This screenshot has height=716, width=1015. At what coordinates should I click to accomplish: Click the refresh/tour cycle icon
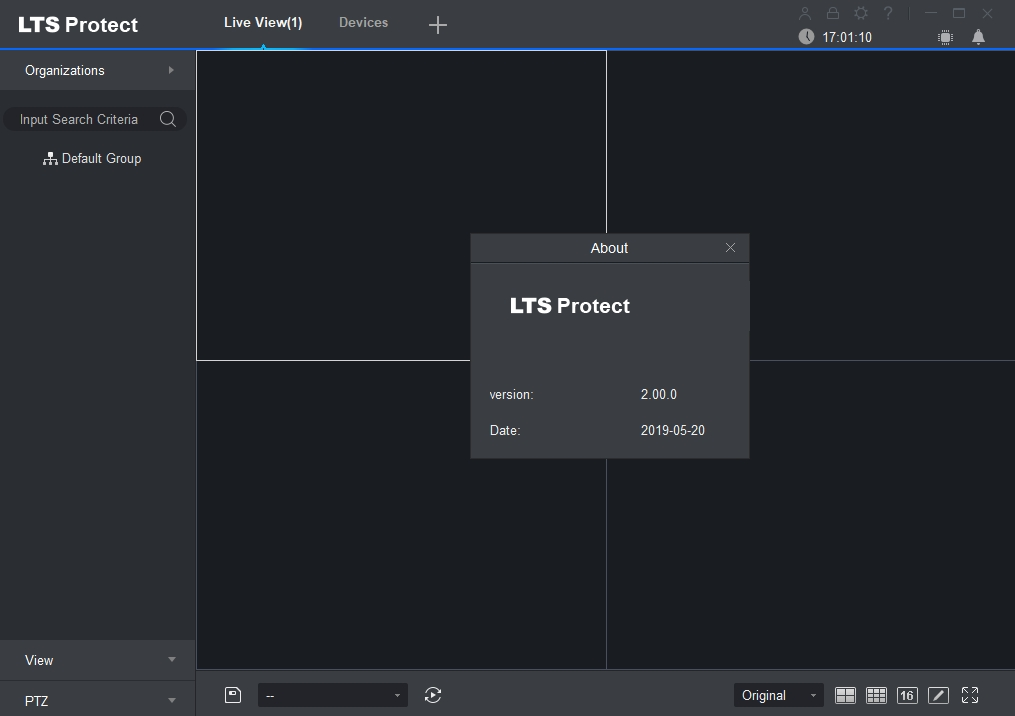pos(433,695)
